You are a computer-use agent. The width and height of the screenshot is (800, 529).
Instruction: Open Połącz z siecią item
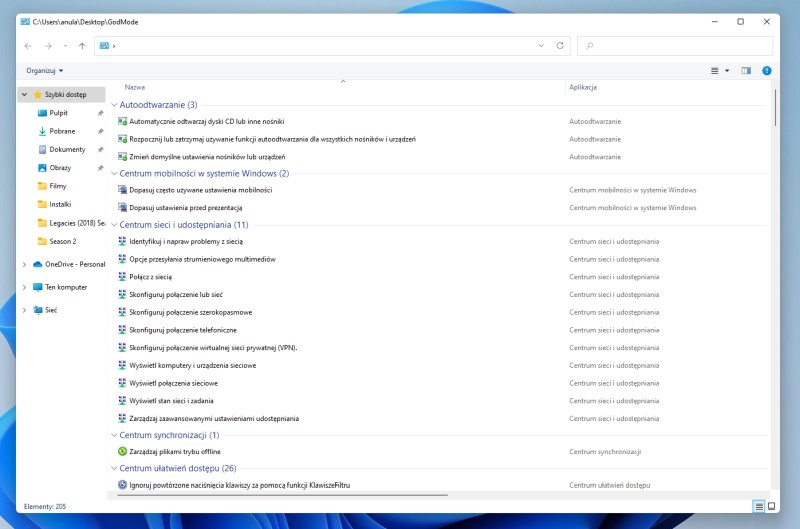[x=151, y=277]
